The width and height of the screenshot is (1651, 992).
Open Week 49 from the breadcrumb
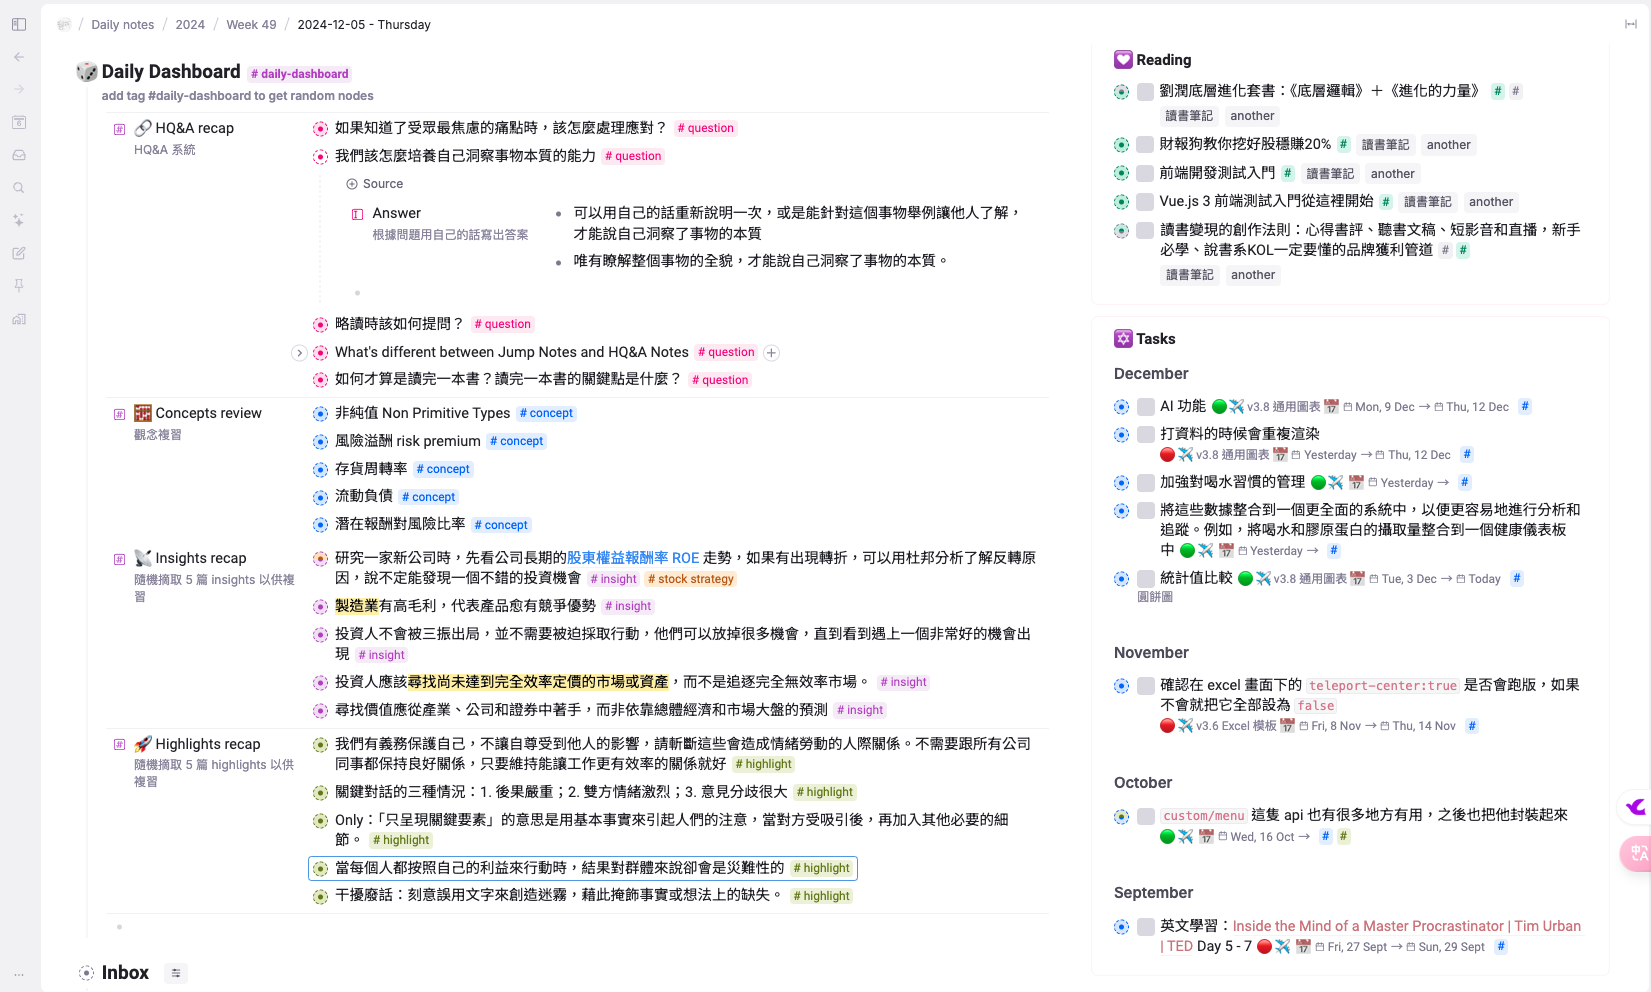coord(251,24)
